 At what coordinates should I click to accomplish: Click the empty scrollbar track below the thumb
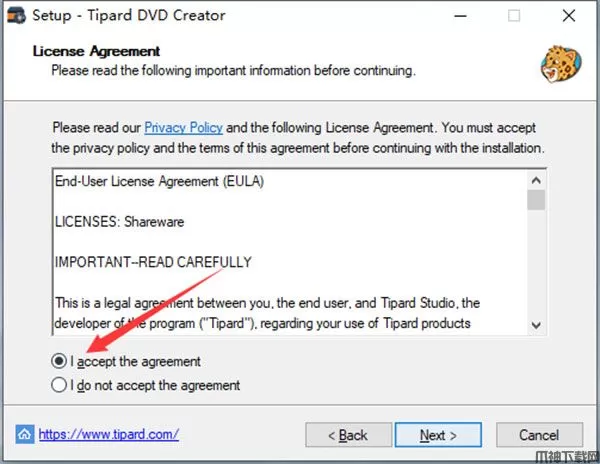[536, 263]
